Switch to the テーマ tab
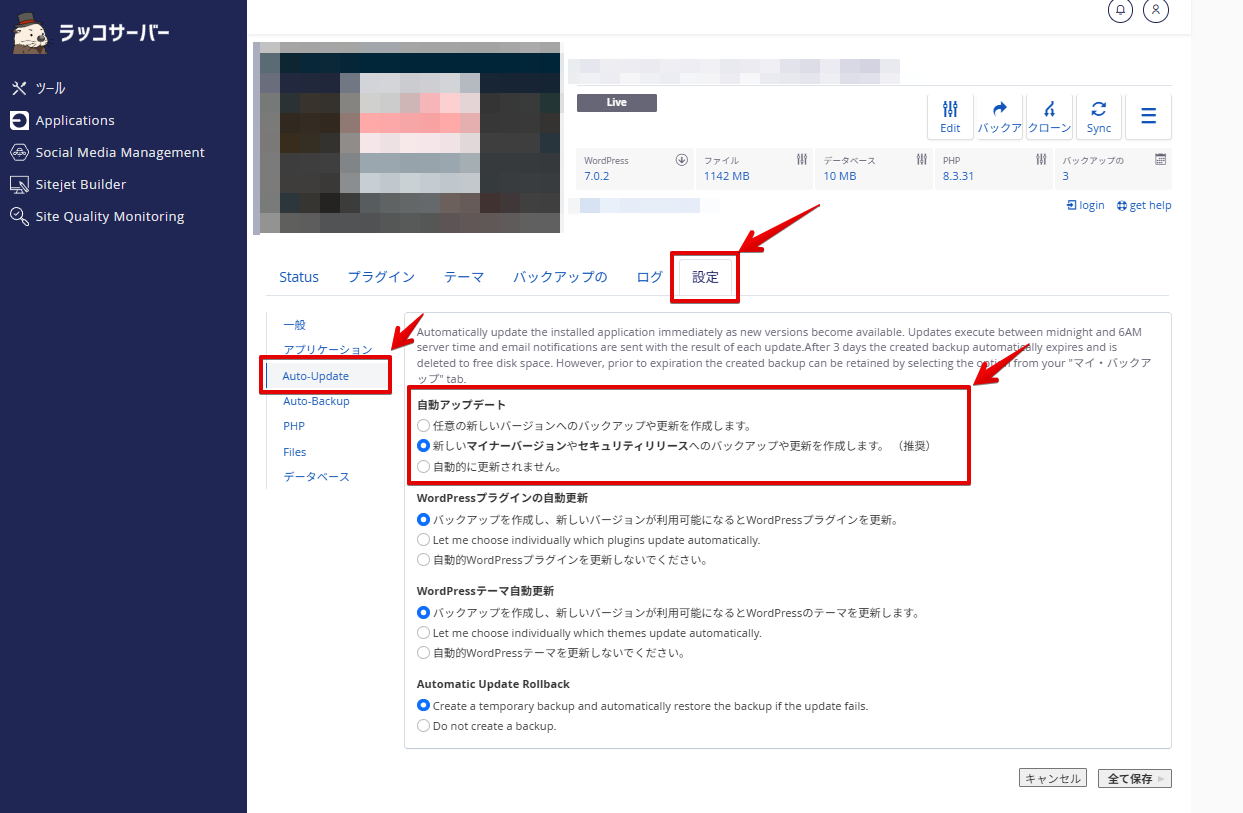Image resolution: width=1243 pixels, height=813 pixels. (464, 277)
